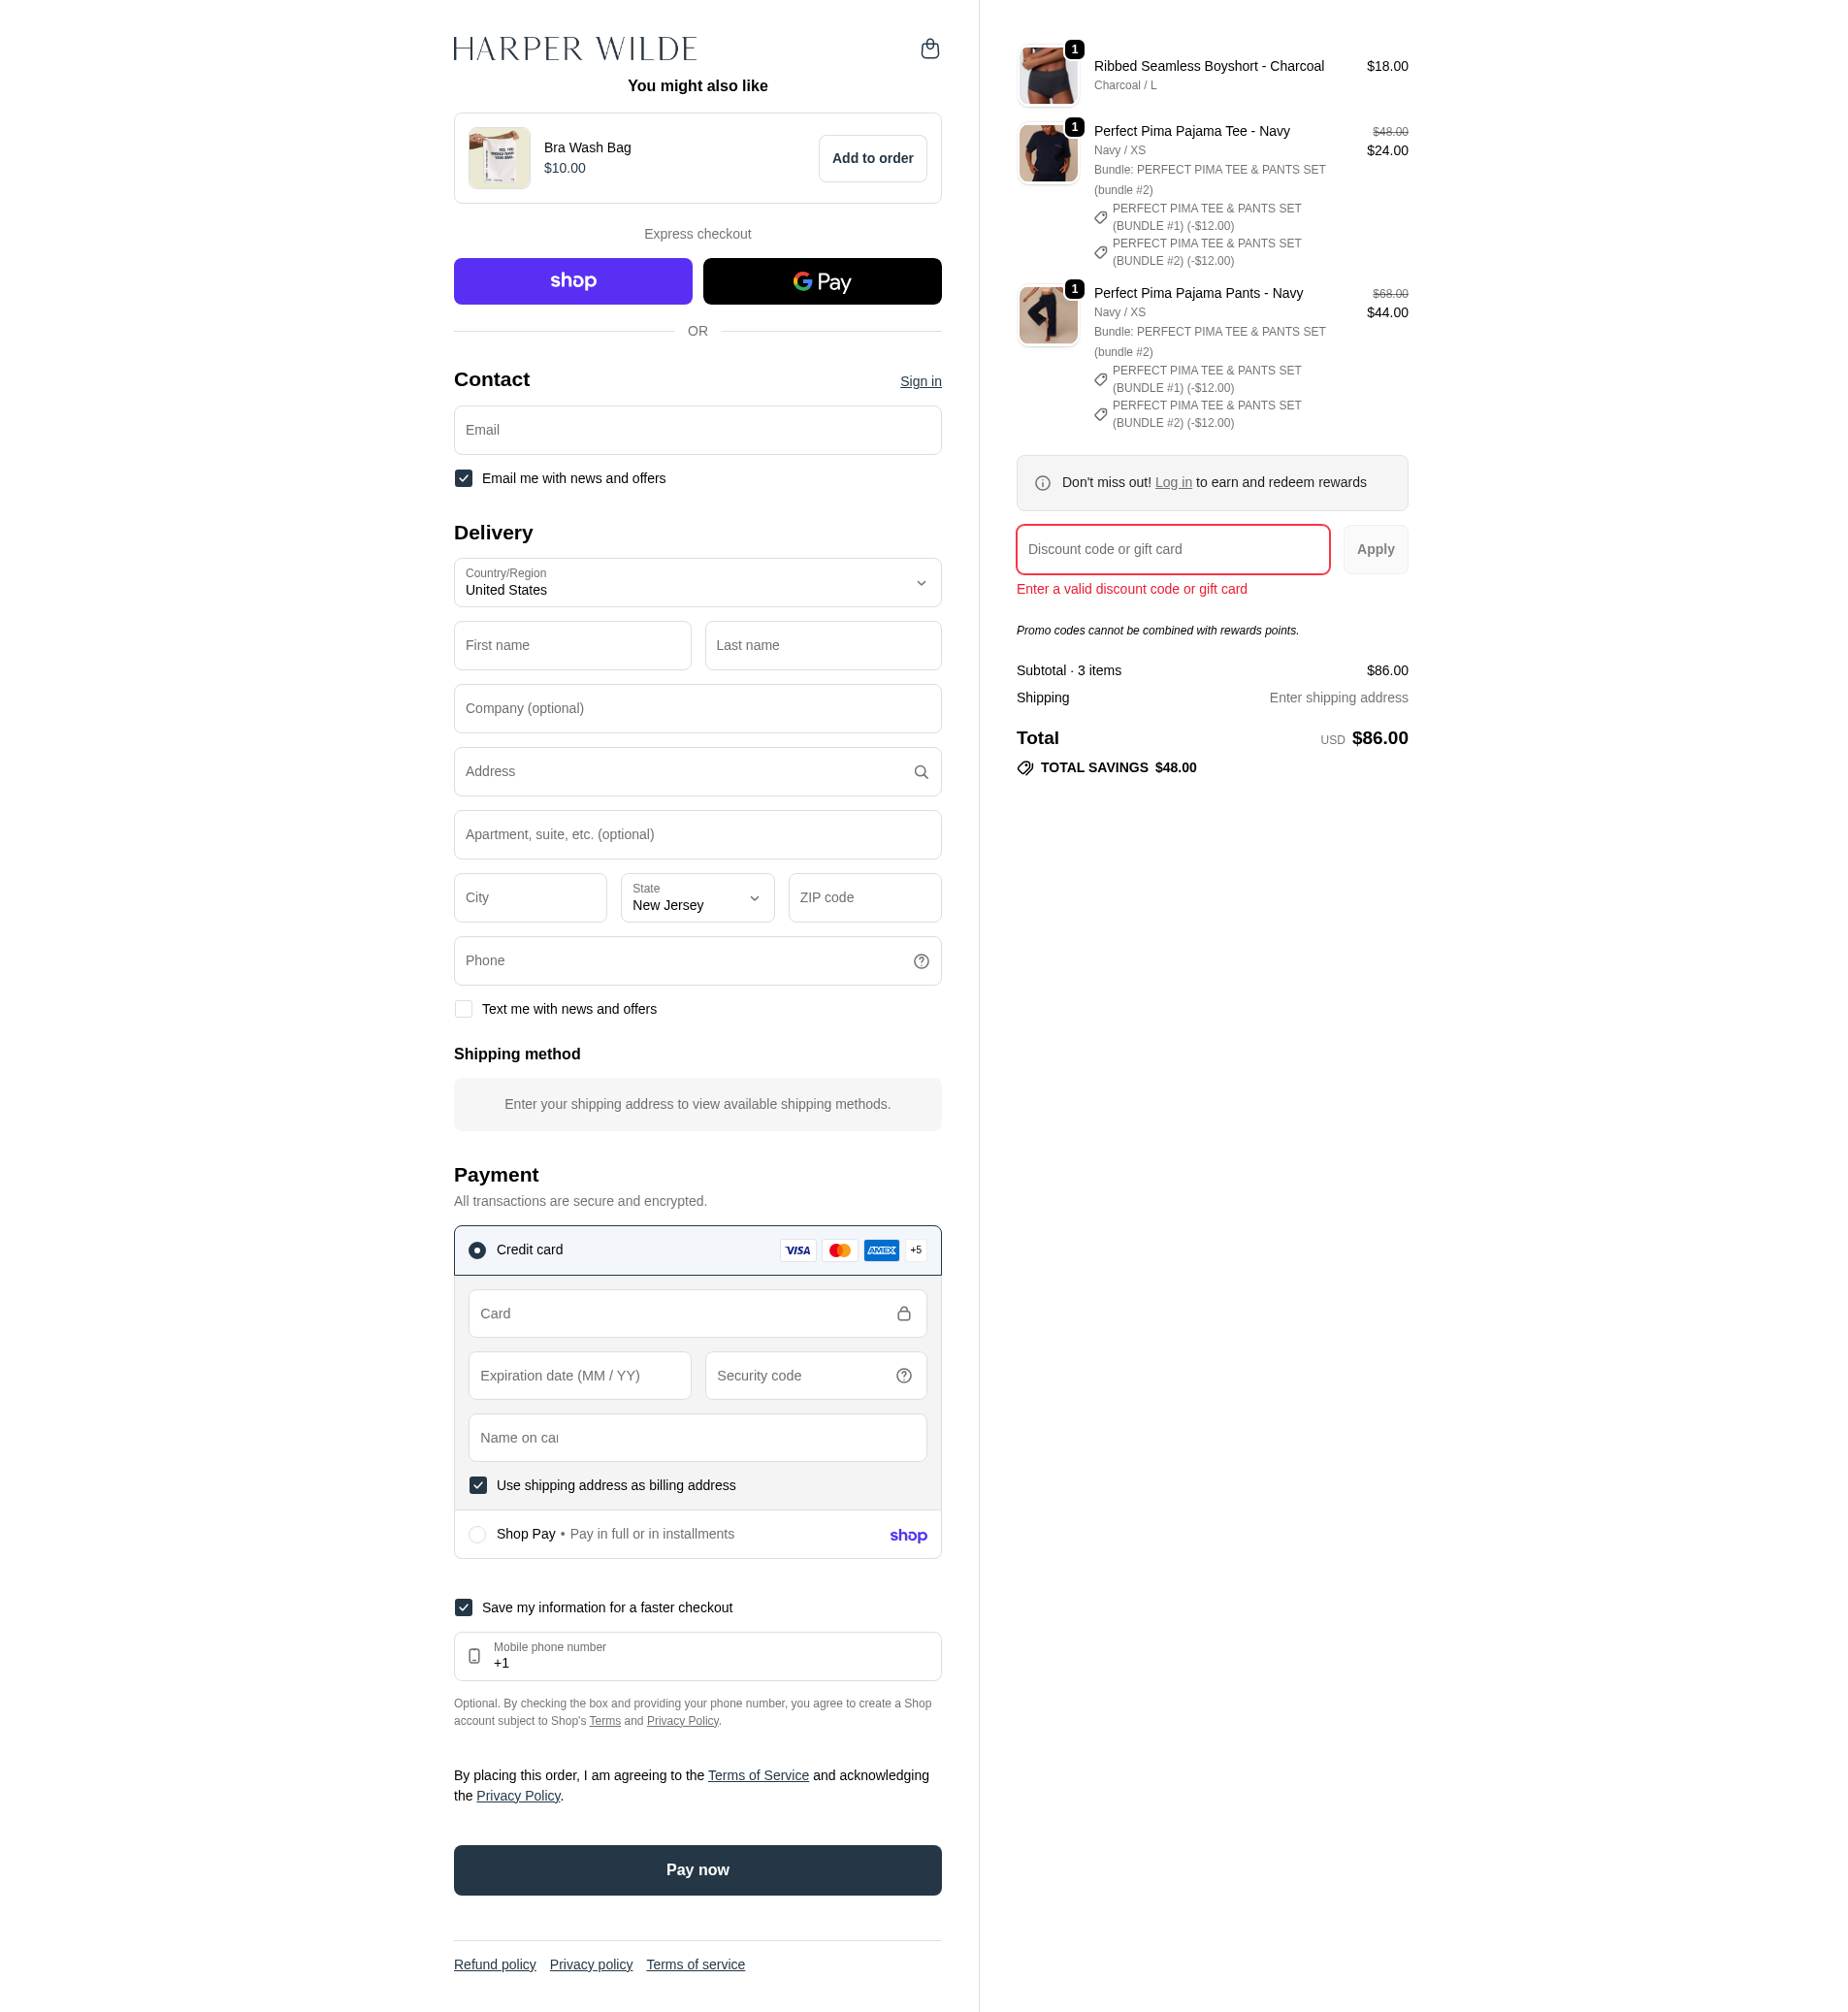Image resolution: width=1848 pixels, height=2012 pixels.
Task: Click the Ribbed Seamless Boyshort product thumbnail
Action: pyautogui.click(x=1048, y=76)
